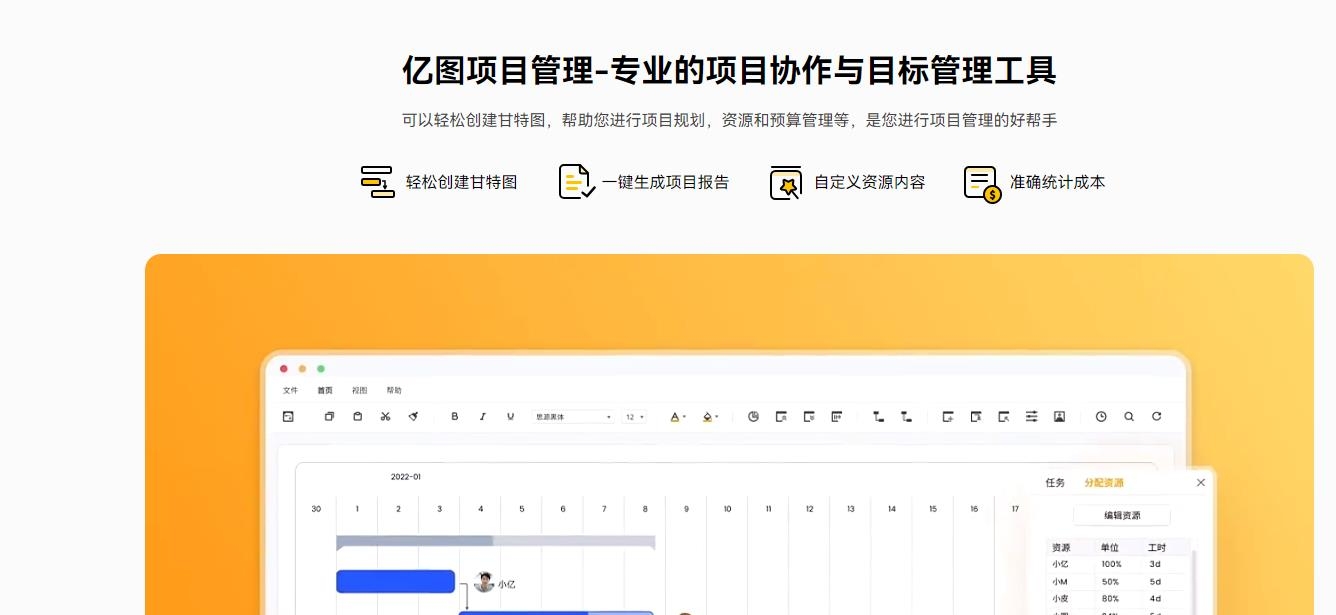Click the 100% unit cell
Viewport: 1336px width, 615px height.
1111,564
